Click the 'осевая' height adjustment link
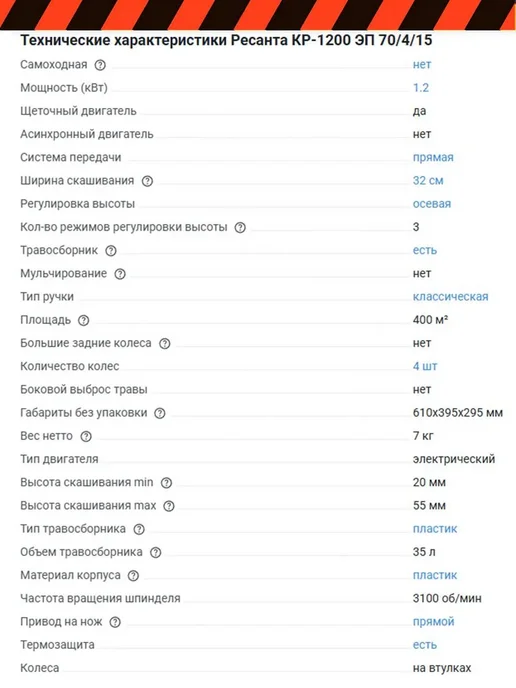This screenshot has height=688, width=516. [x=432, y=204]
